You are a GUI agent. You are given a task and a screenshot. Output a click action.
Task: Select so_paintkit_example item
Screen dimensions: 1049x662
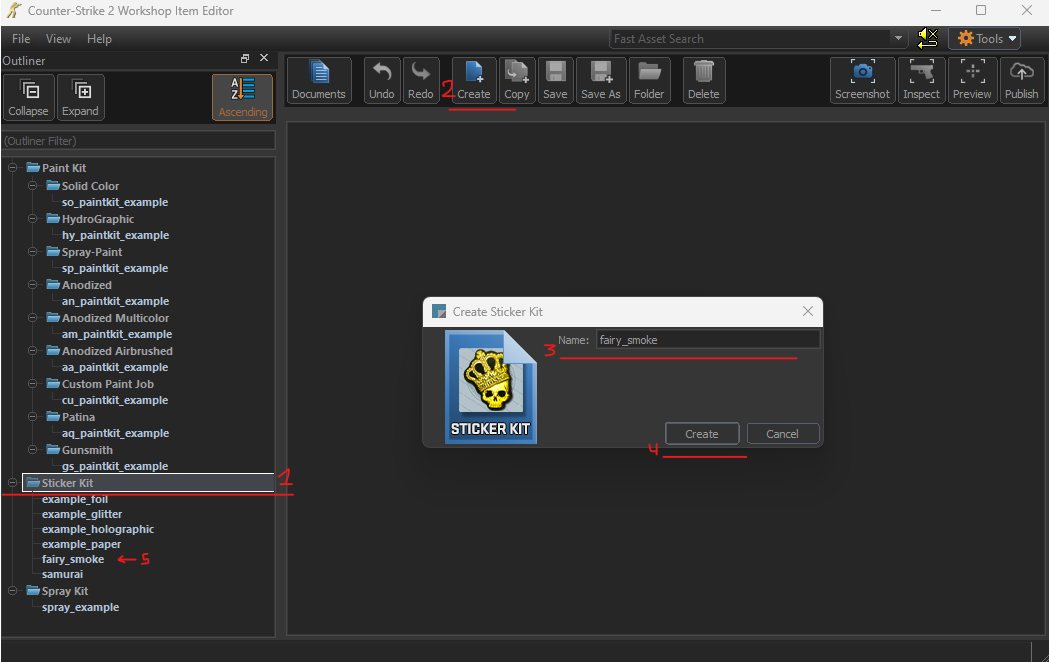click(x=115, y=202)
